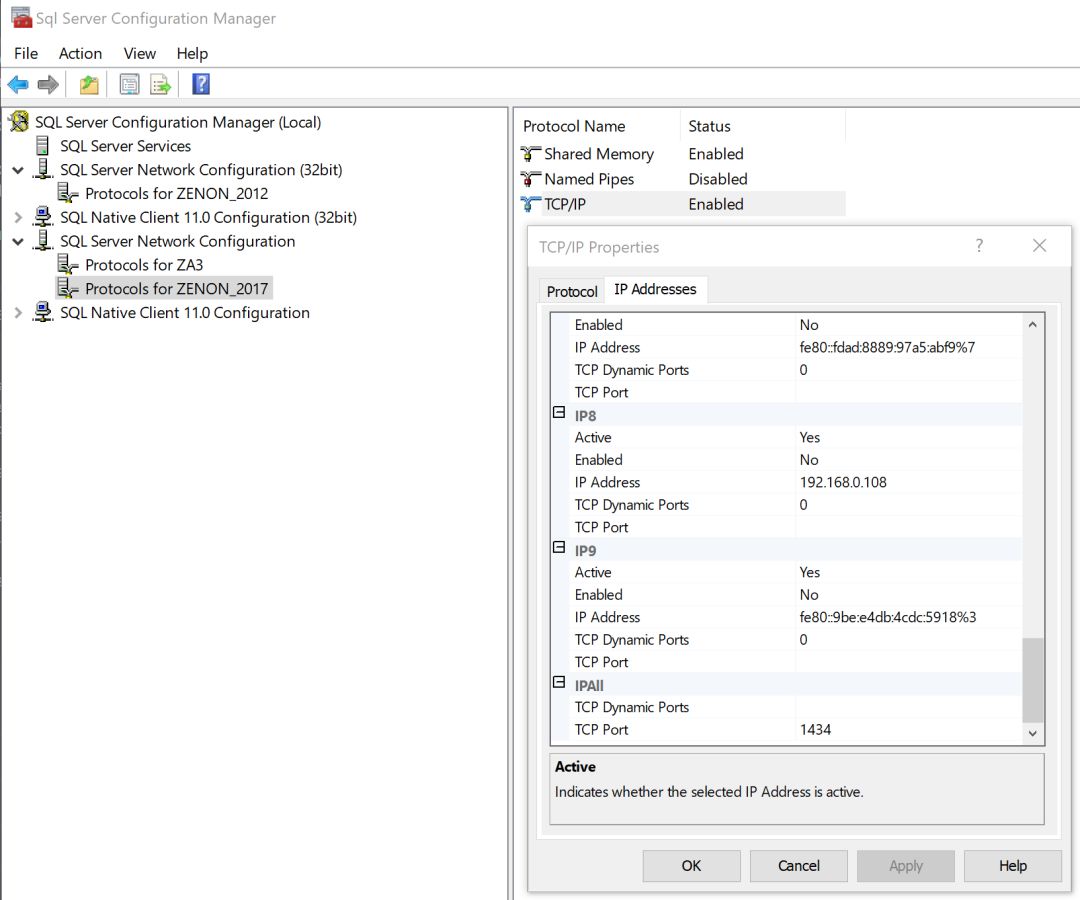
Task: Click the Export List toolbar icon
Action: tap(160, 85)
